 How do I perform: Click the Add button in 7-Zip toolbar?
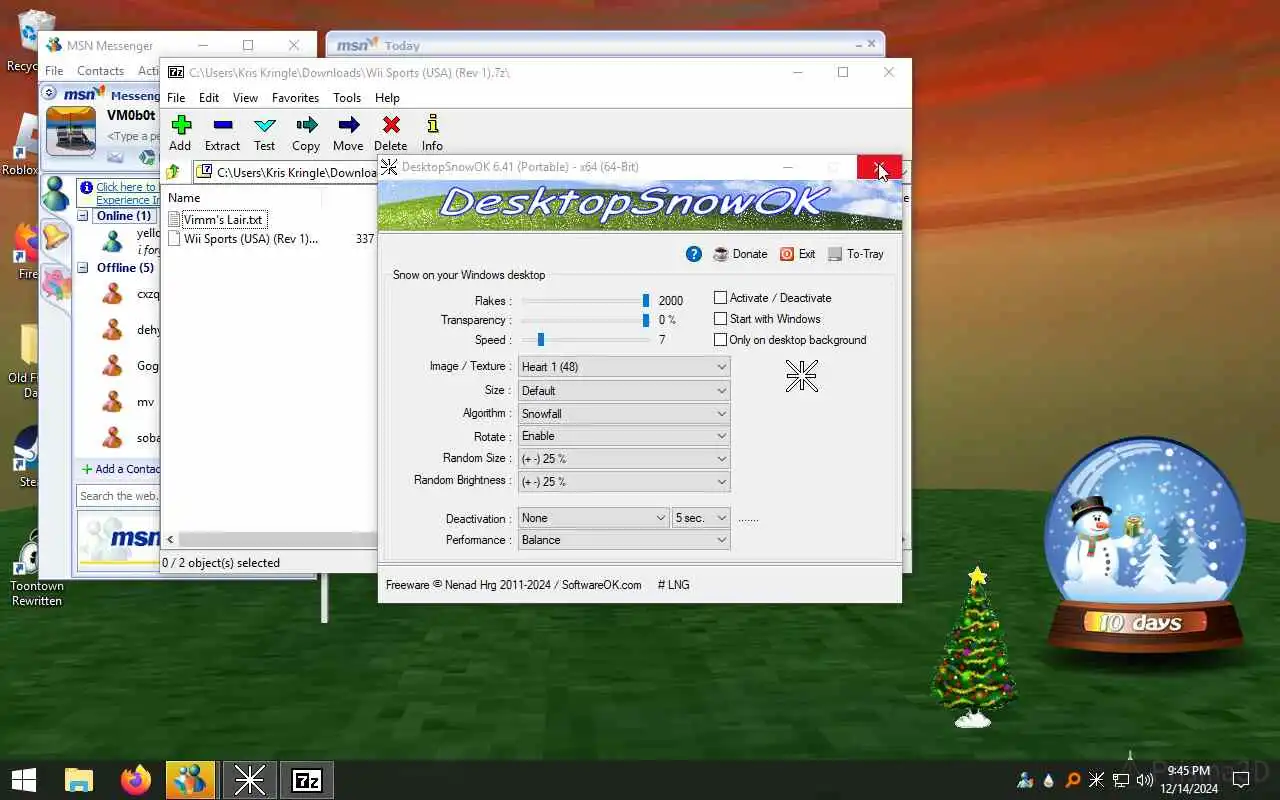180,132
